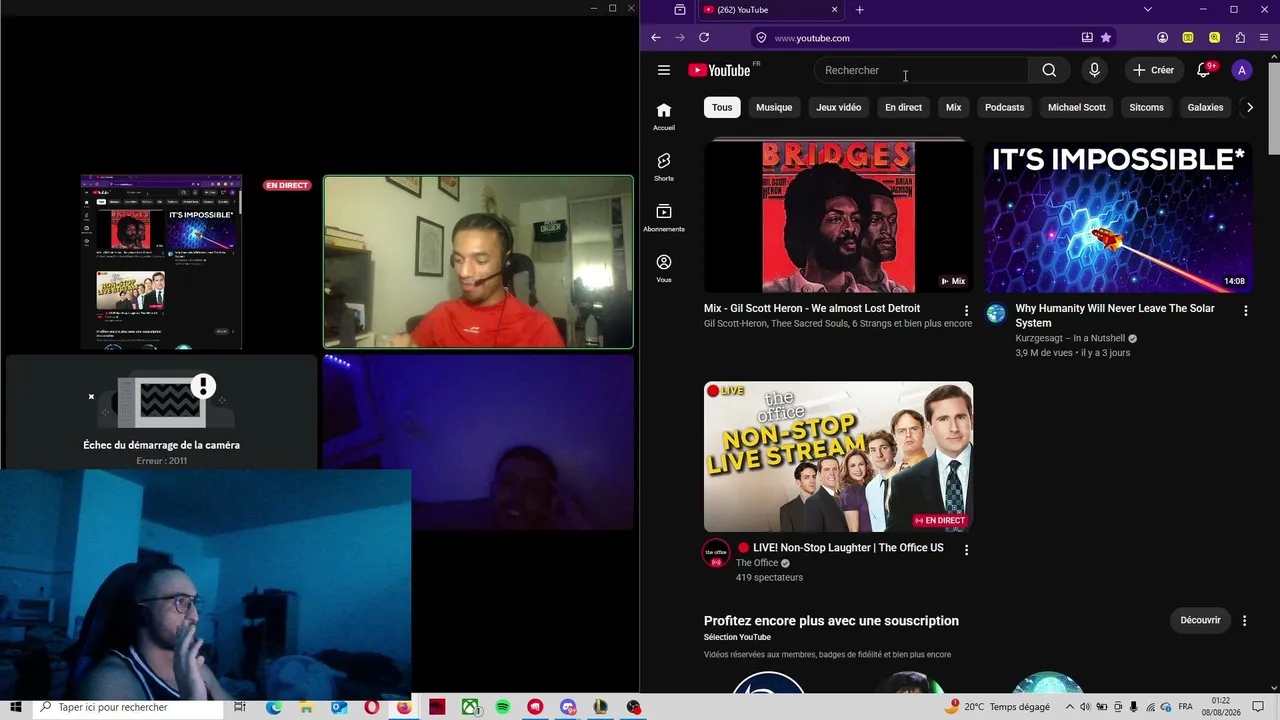Open the weather widget '20°C Temps dégagé'
Viewport: 1280px width, 720px height.
pos(998,707)
